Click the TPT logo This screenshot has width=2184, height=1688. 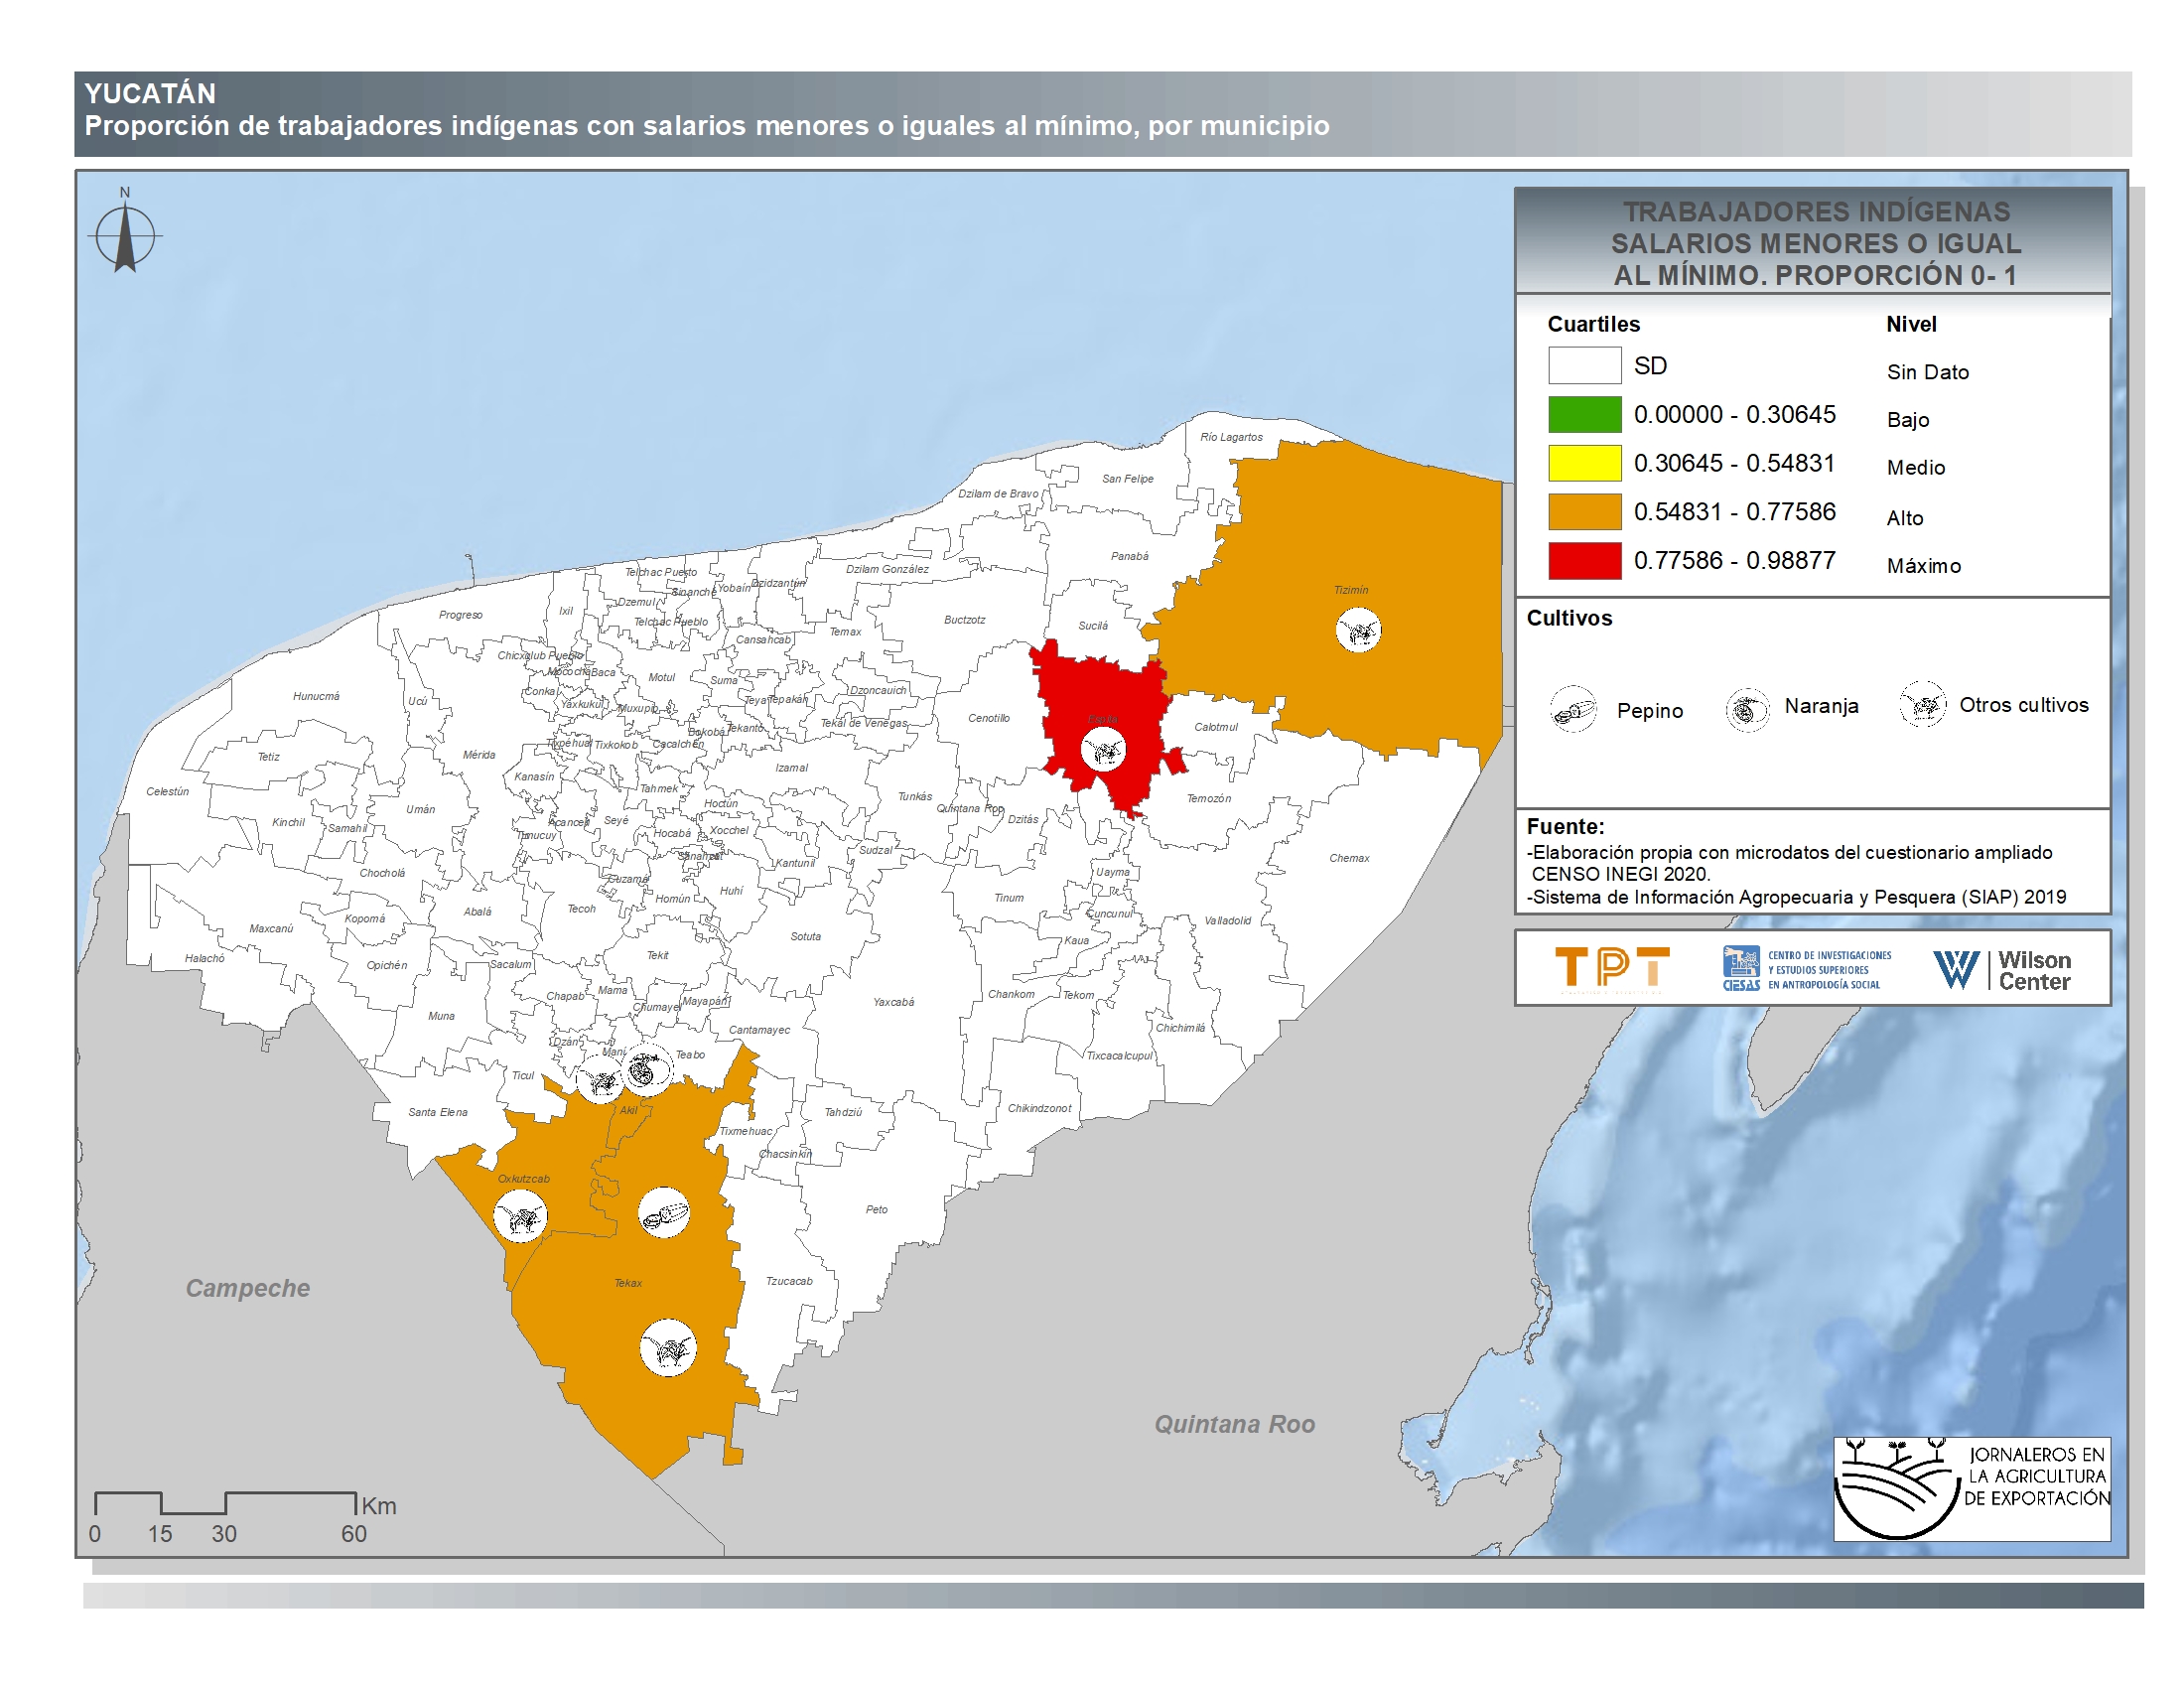(1612, 968)
